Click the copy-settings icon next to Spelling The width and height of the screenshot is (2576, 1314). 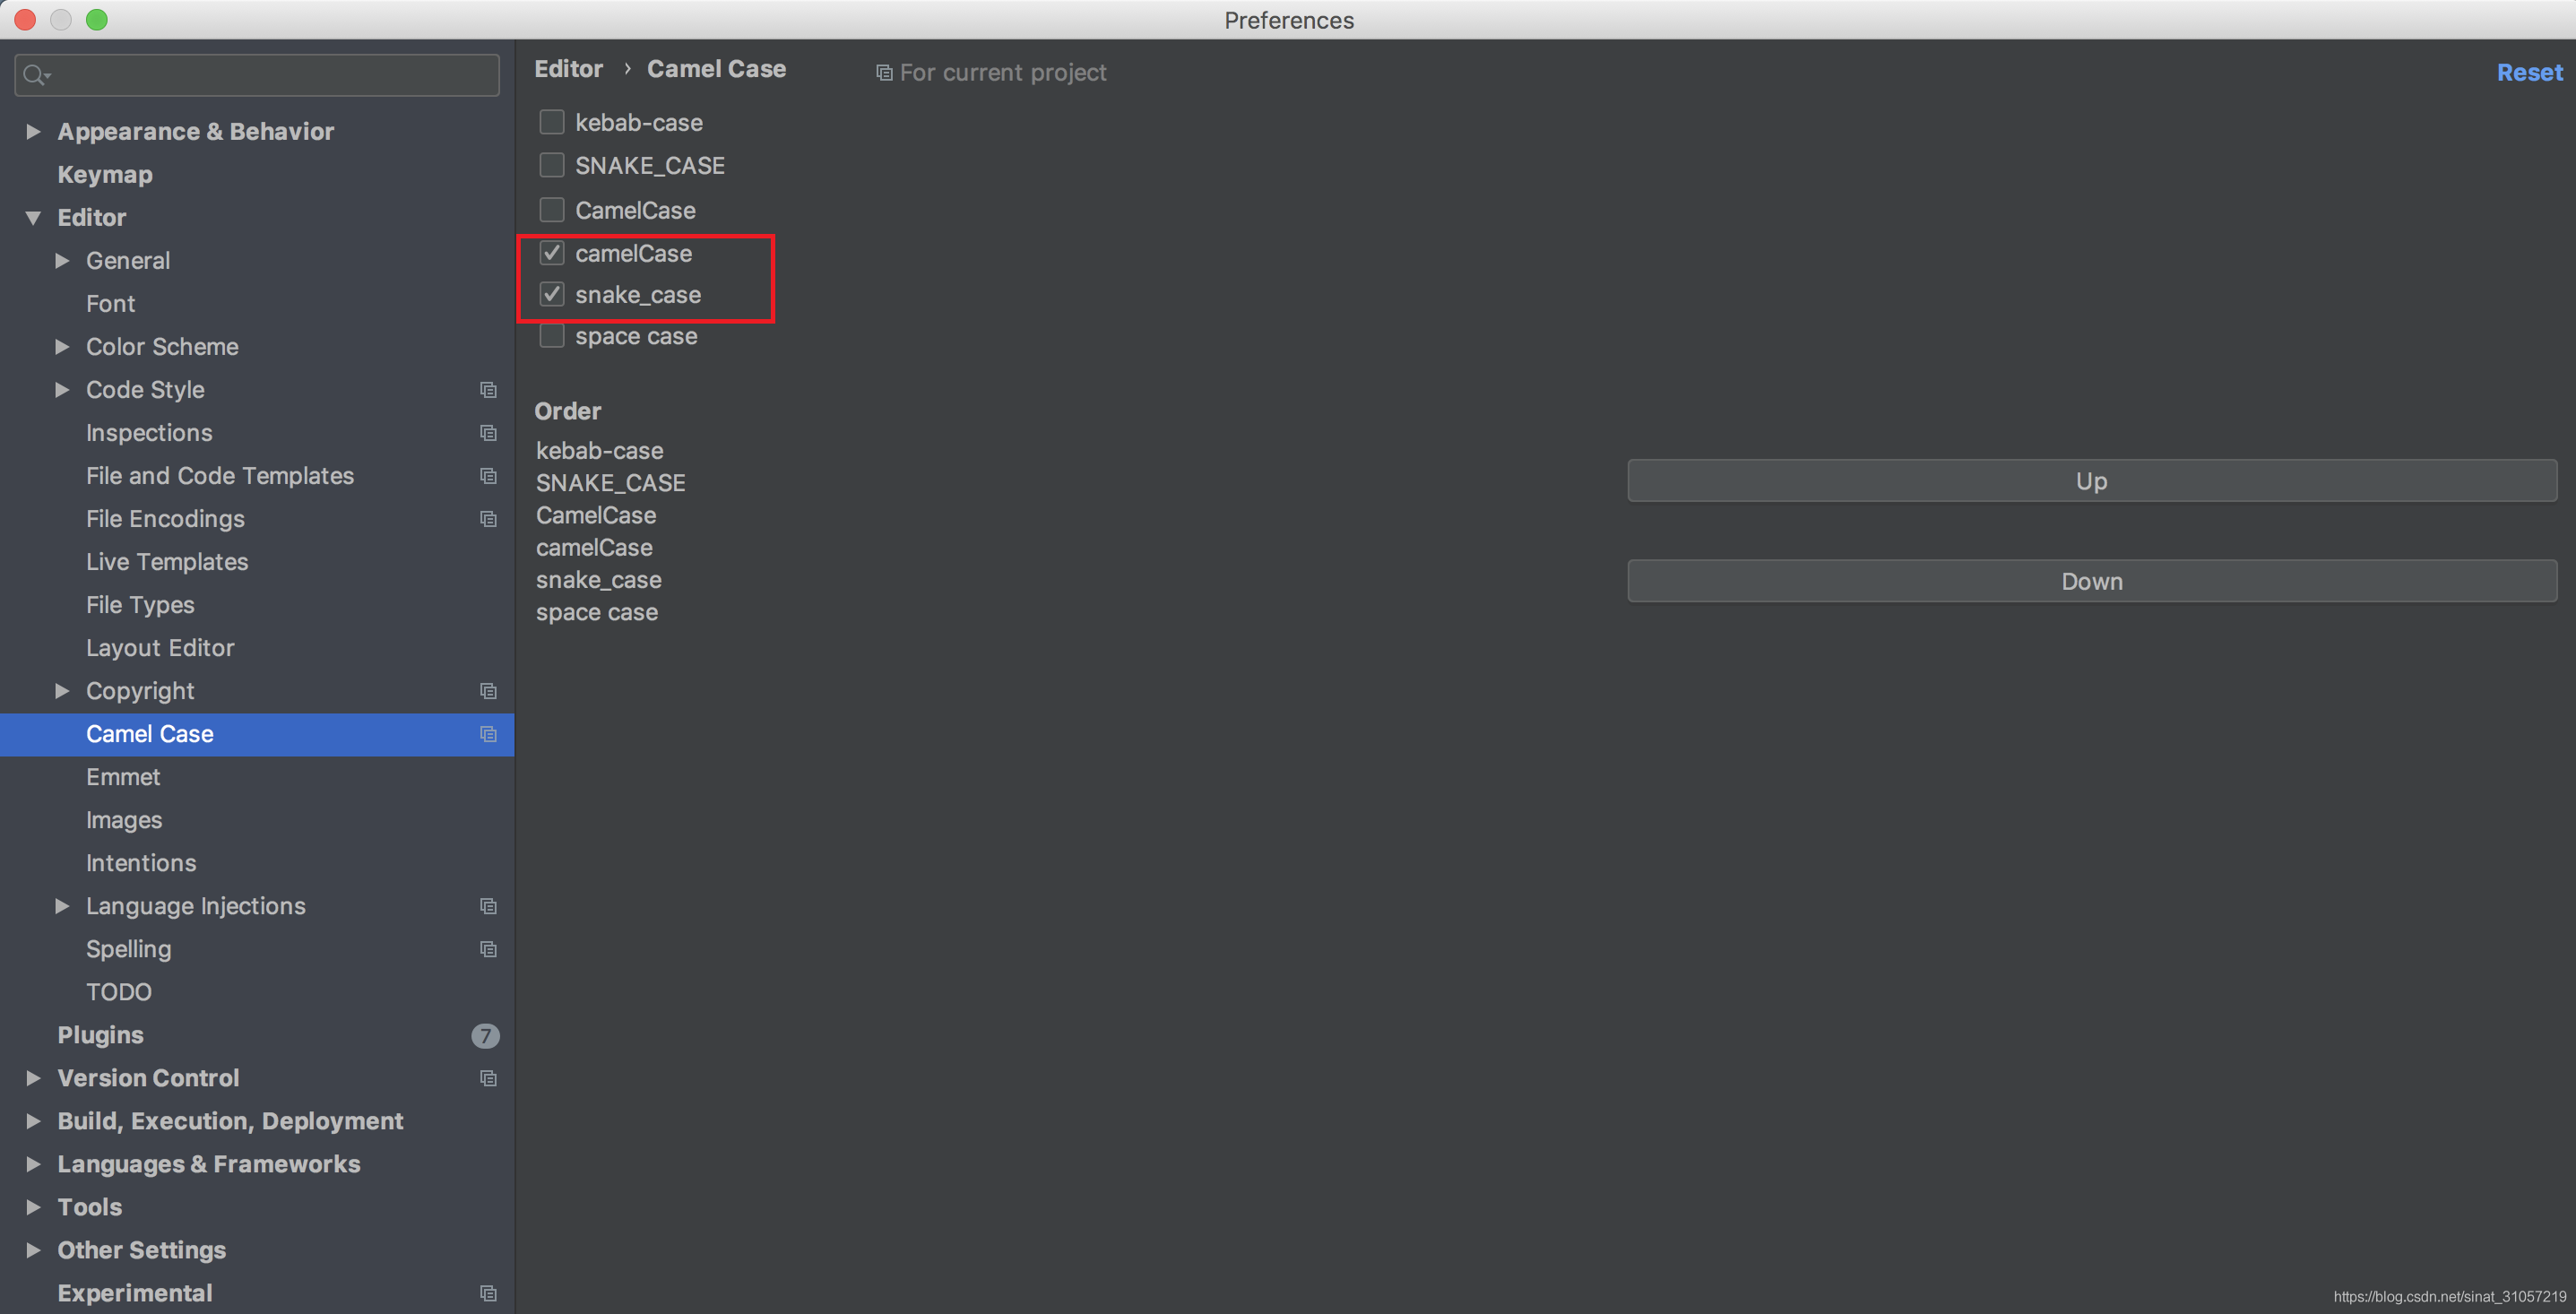click(488, 948)
